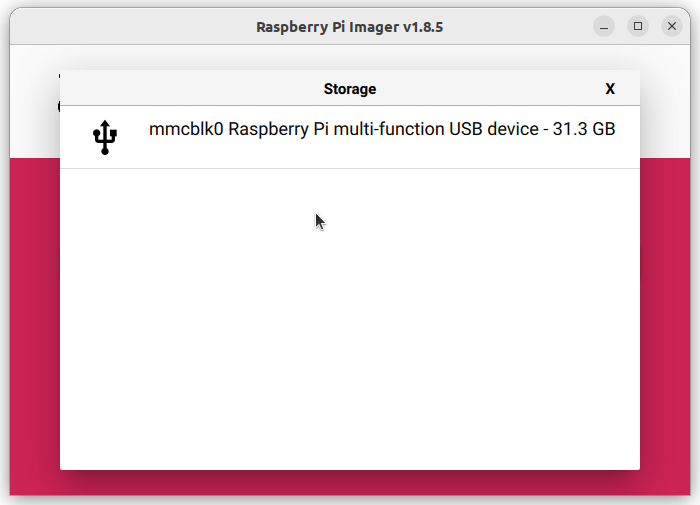Maximize the Raspberry Pi Imager window

tap(638, 26)
